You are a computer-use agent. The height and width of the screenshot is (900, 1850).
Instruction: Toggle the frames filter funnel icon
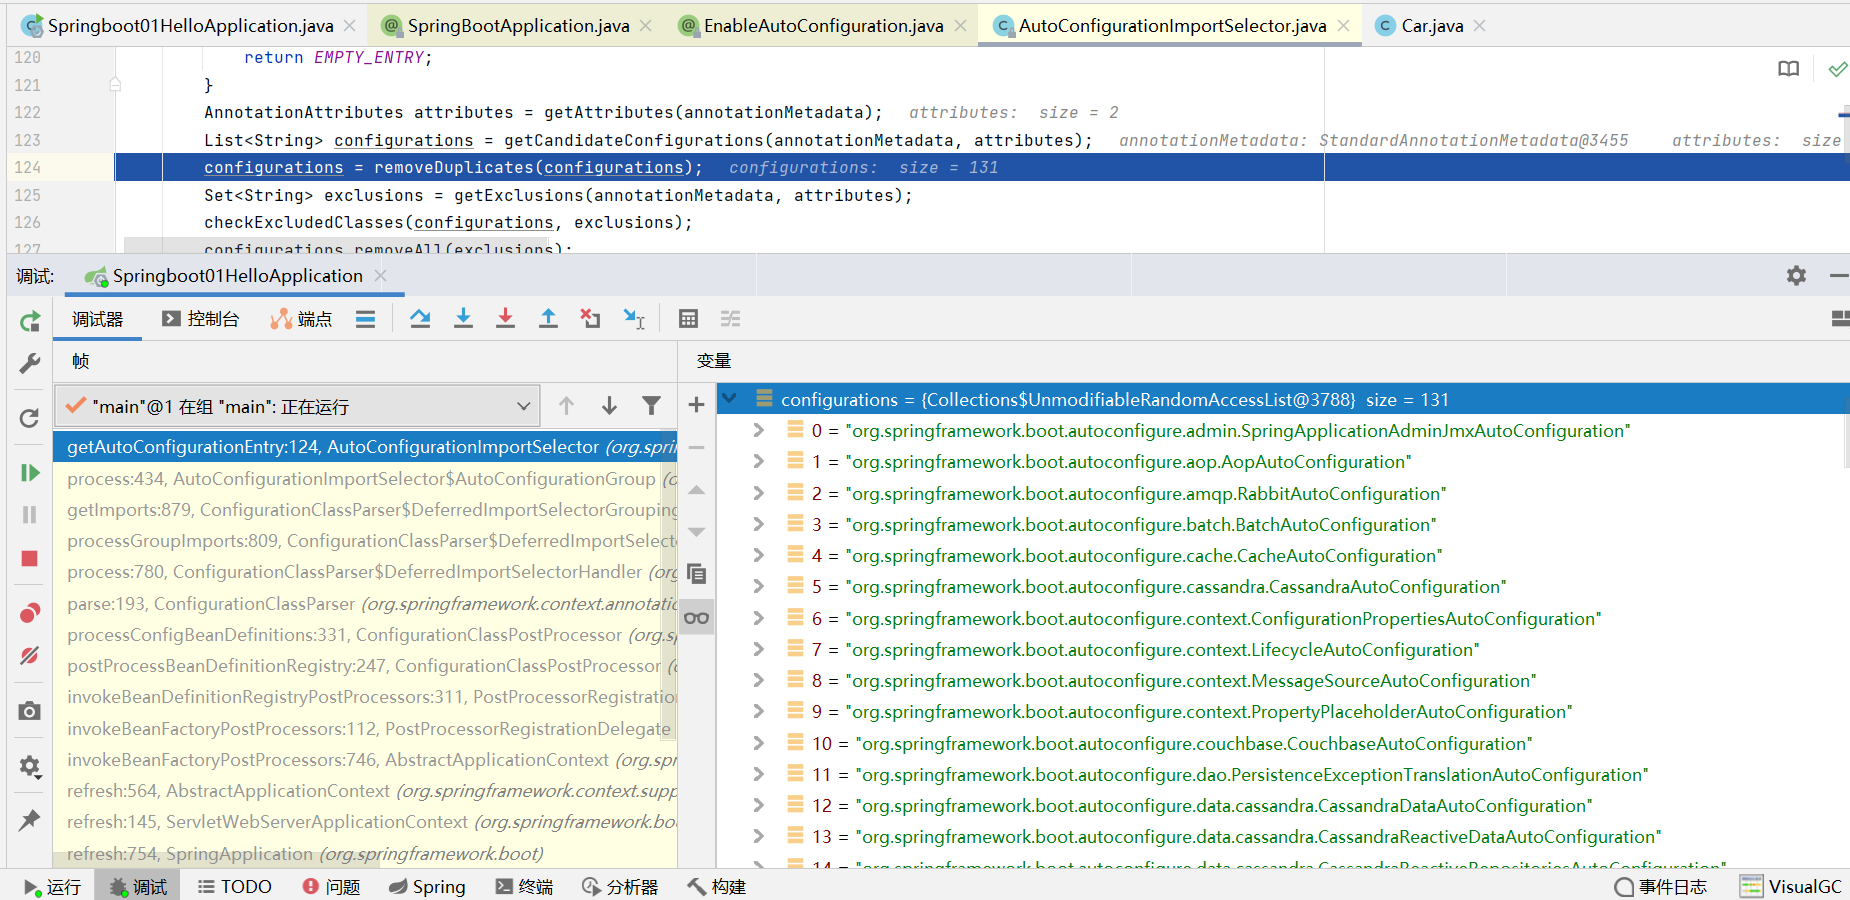[651, 405]
